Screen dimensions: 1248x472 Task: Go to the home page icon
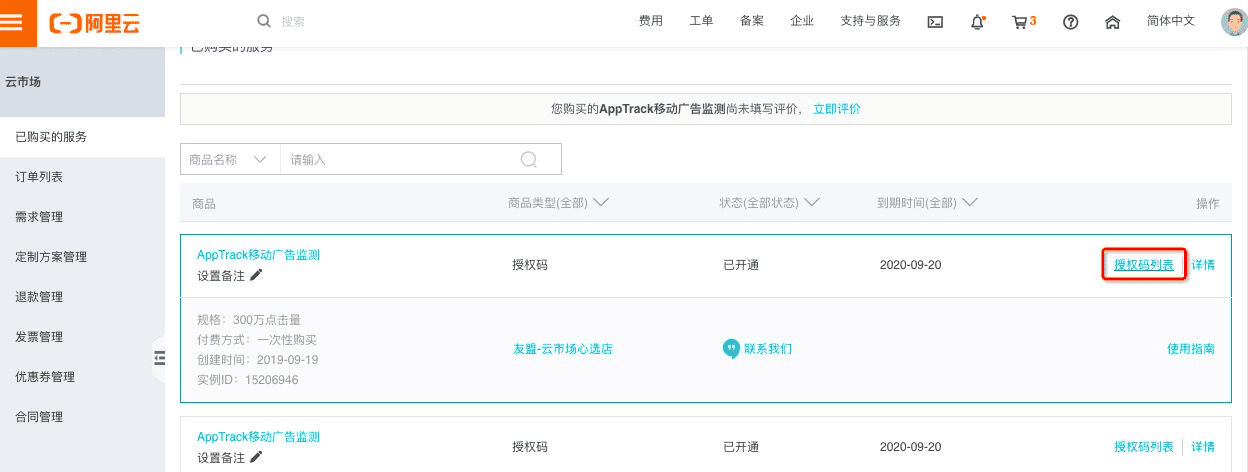(x=1112, y=22)
